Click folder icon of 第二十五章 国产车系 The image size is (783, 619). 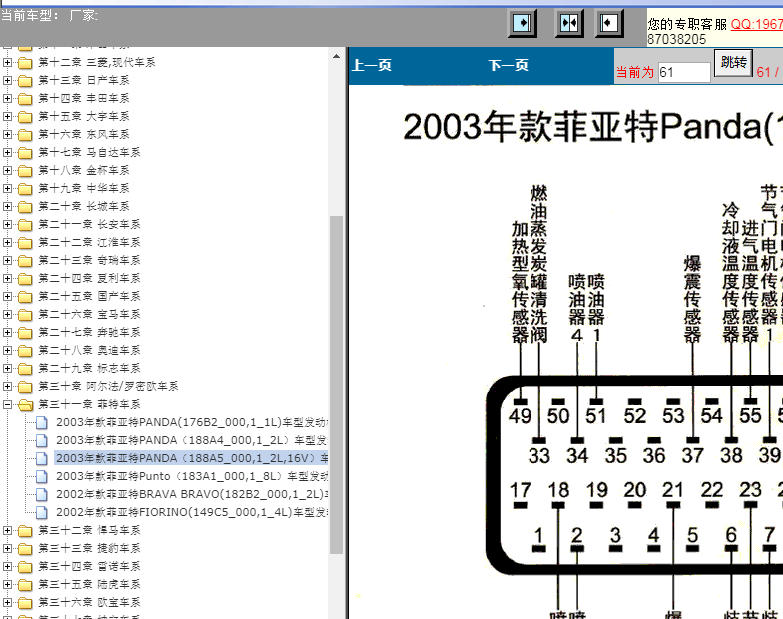point(25,297)
